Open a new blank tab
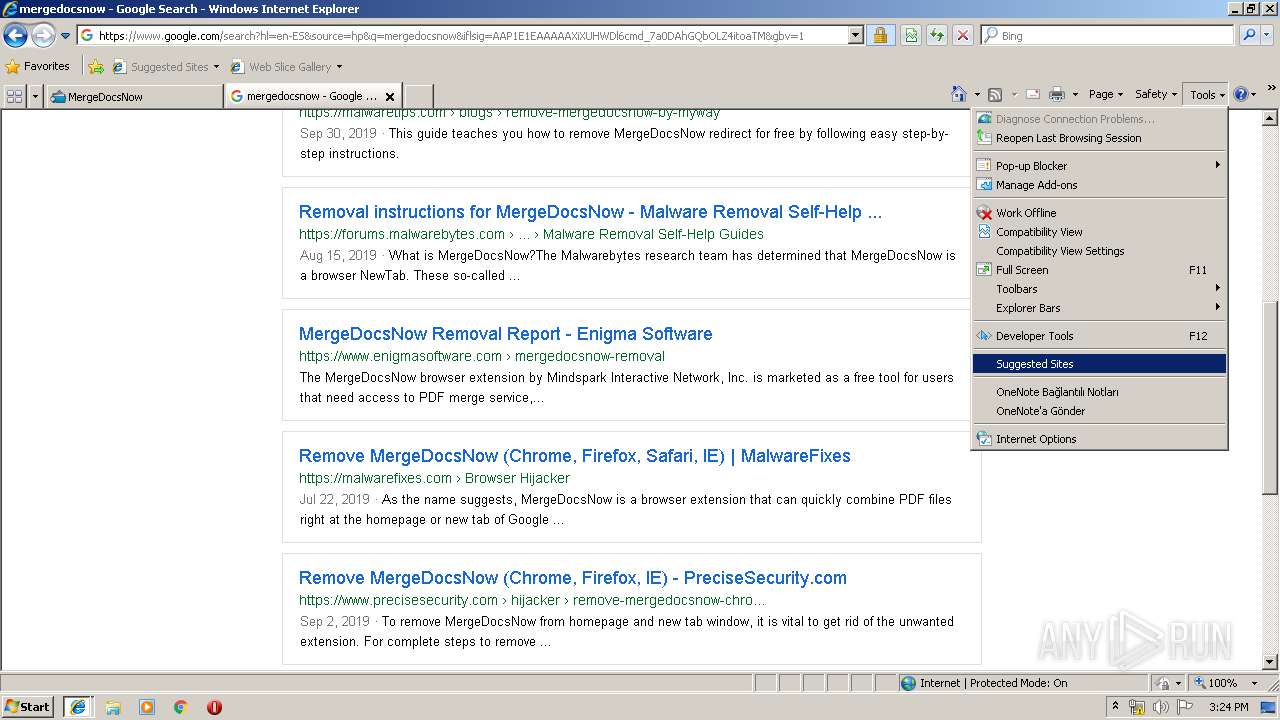The height and width of the screenshot is (720, 1280). (418, 96)
